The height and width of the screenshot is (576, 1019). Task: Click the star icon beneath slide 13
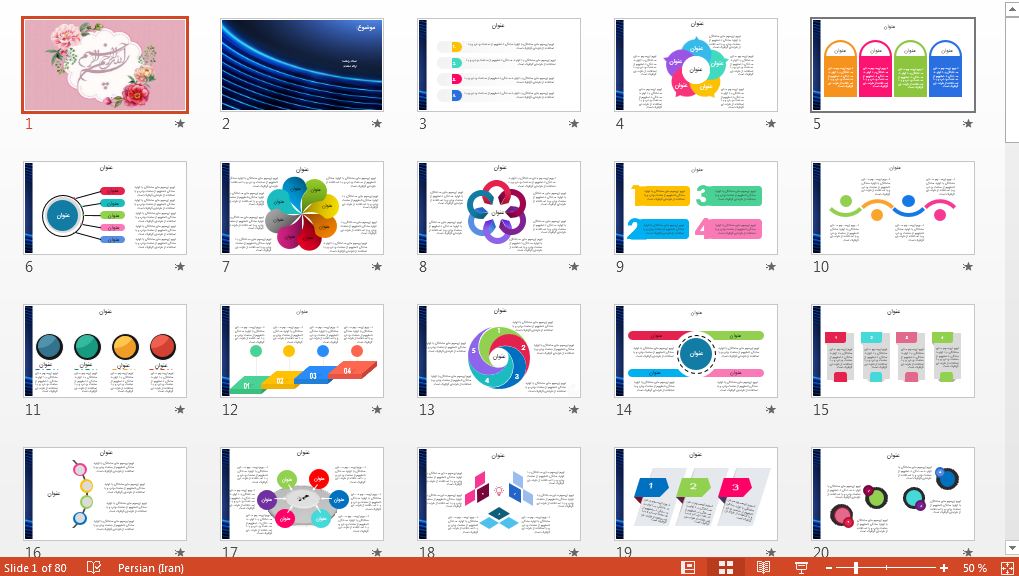coord(573,410)
